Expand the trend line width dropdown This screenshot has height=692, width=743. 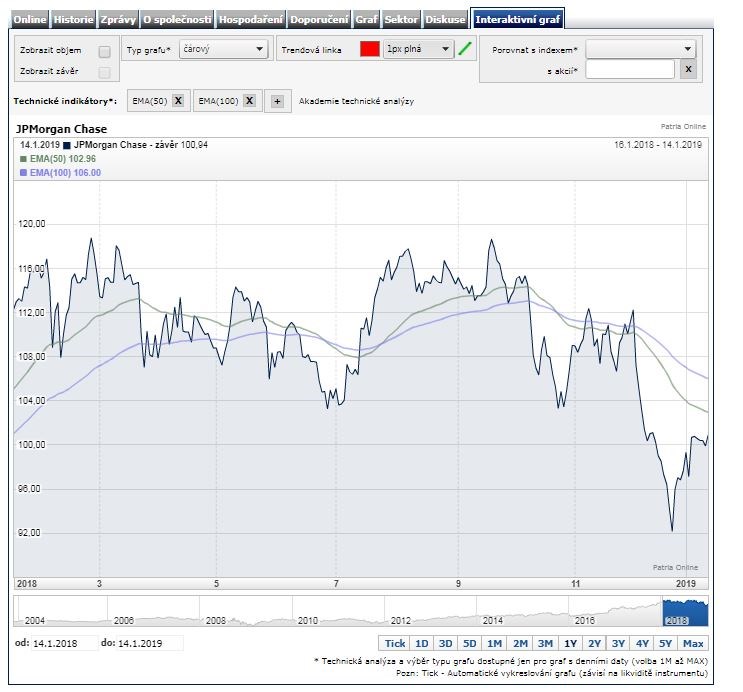418,49
